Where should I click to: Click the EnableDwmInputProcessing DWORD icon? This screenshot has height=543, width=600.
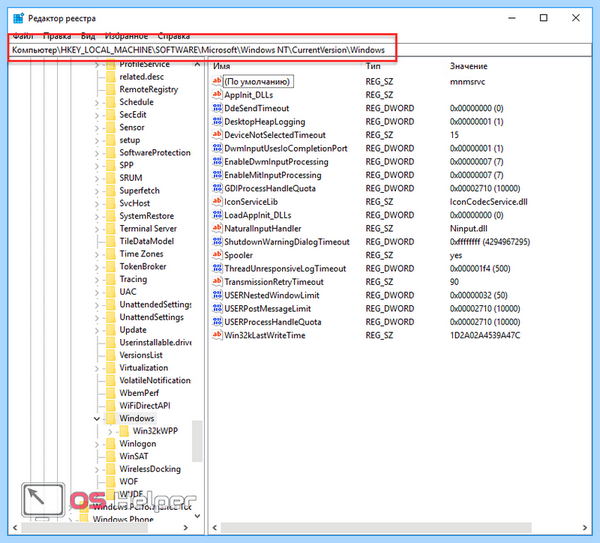pyautogui.click(x=217, y=161)
